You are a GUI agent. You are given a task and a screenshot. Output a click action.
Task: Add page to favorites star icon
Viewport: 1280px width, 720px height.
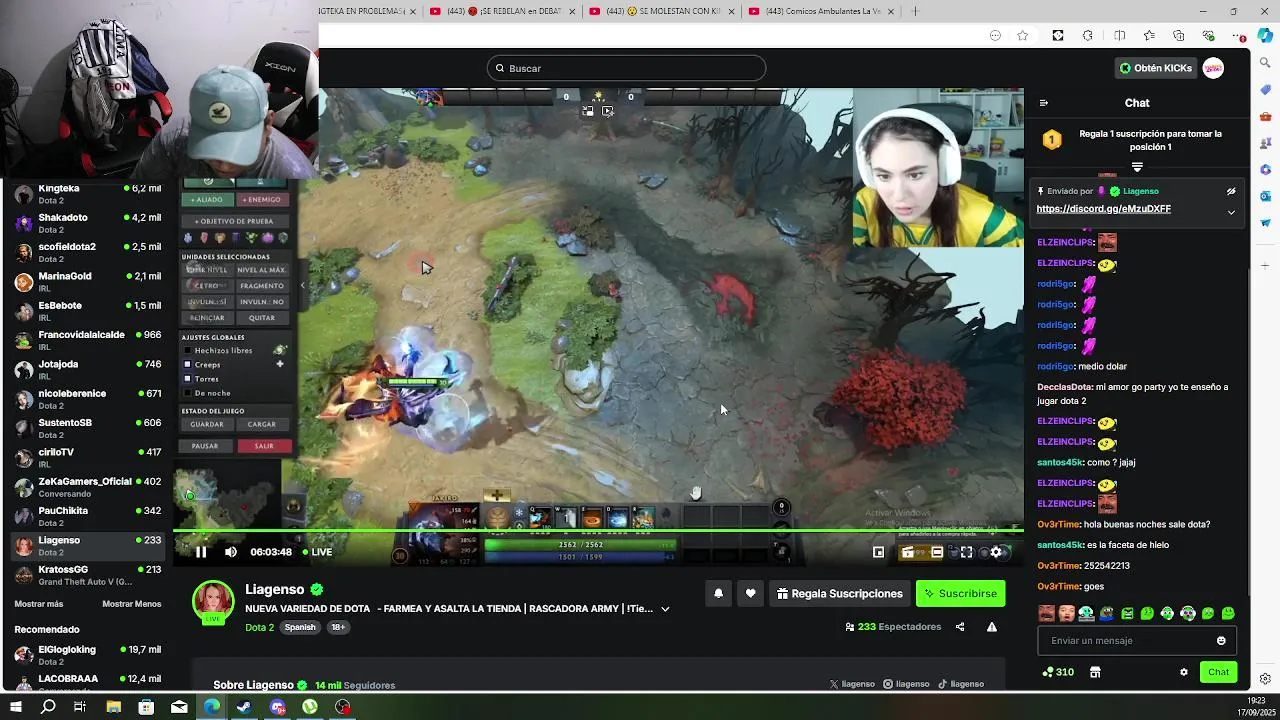click(1022, 36)
